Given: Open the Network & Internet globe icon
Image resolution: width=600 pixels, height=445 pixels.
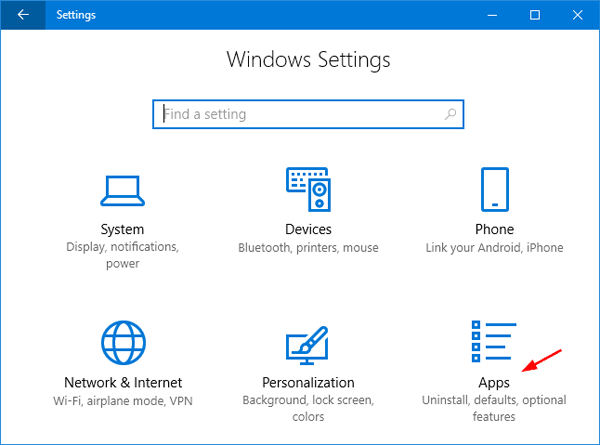Looking at the screenshot, I should click(x=122, y=342).
